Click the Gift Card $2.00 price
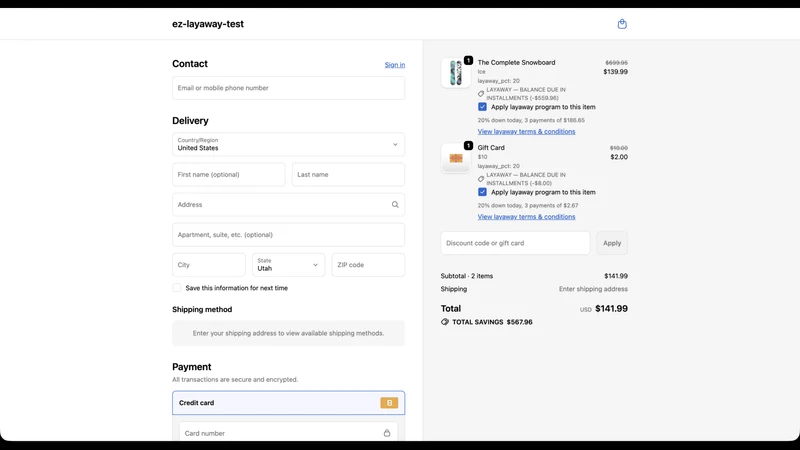 (619, 157)
